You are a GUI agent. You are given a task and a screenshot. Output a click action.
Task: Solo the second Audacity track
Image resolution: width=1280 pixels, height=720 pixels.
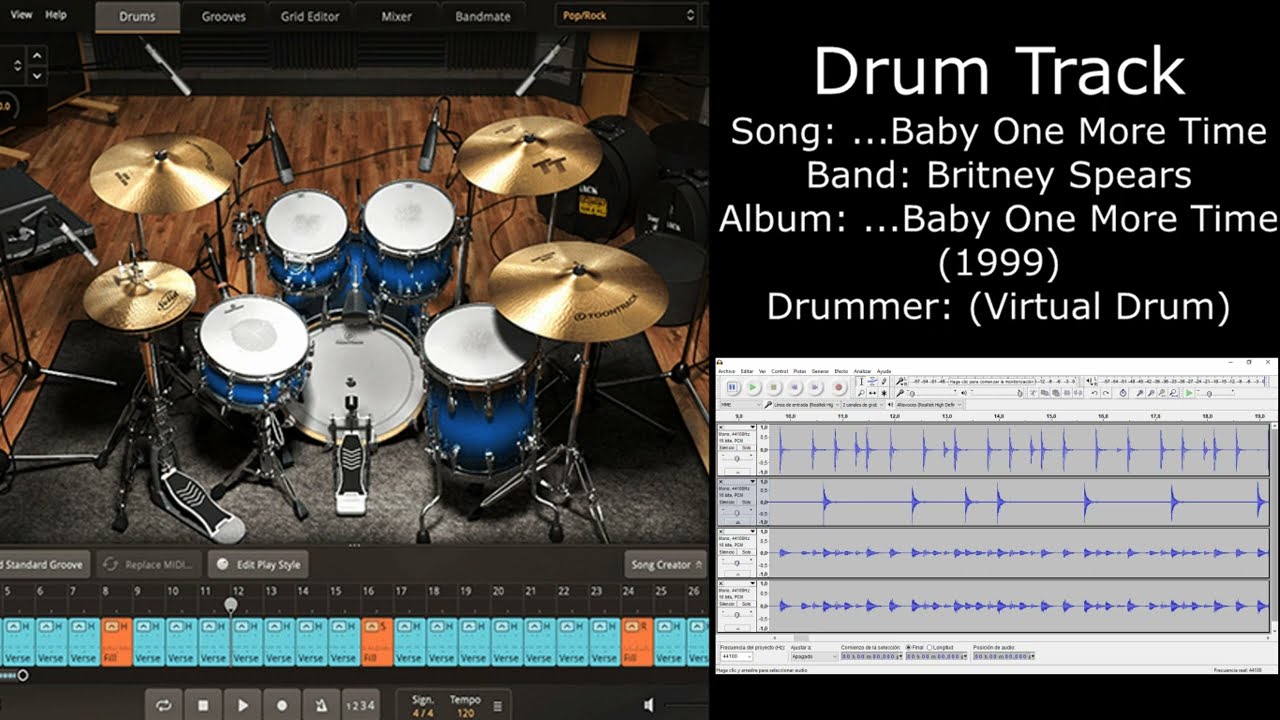[746, 502]
